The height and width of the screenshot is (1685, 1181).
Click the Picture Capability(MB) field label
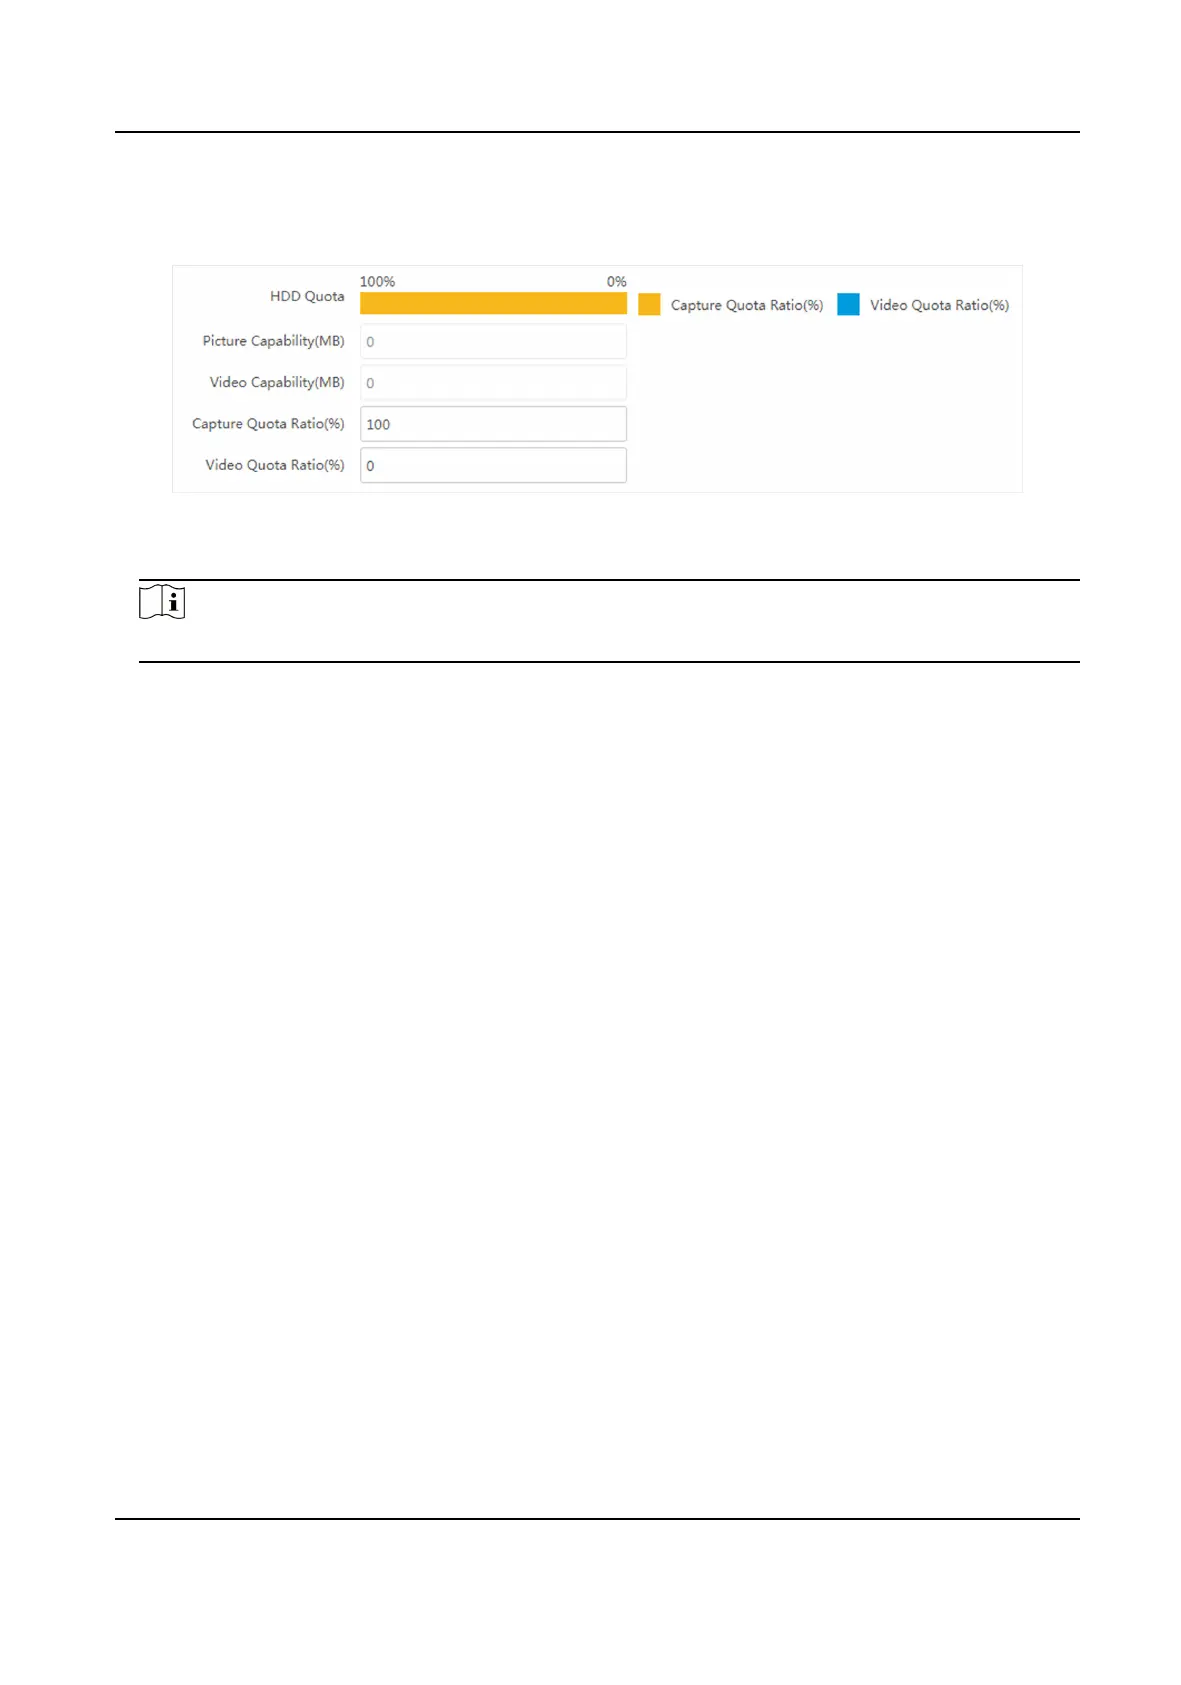coord(273,341)
